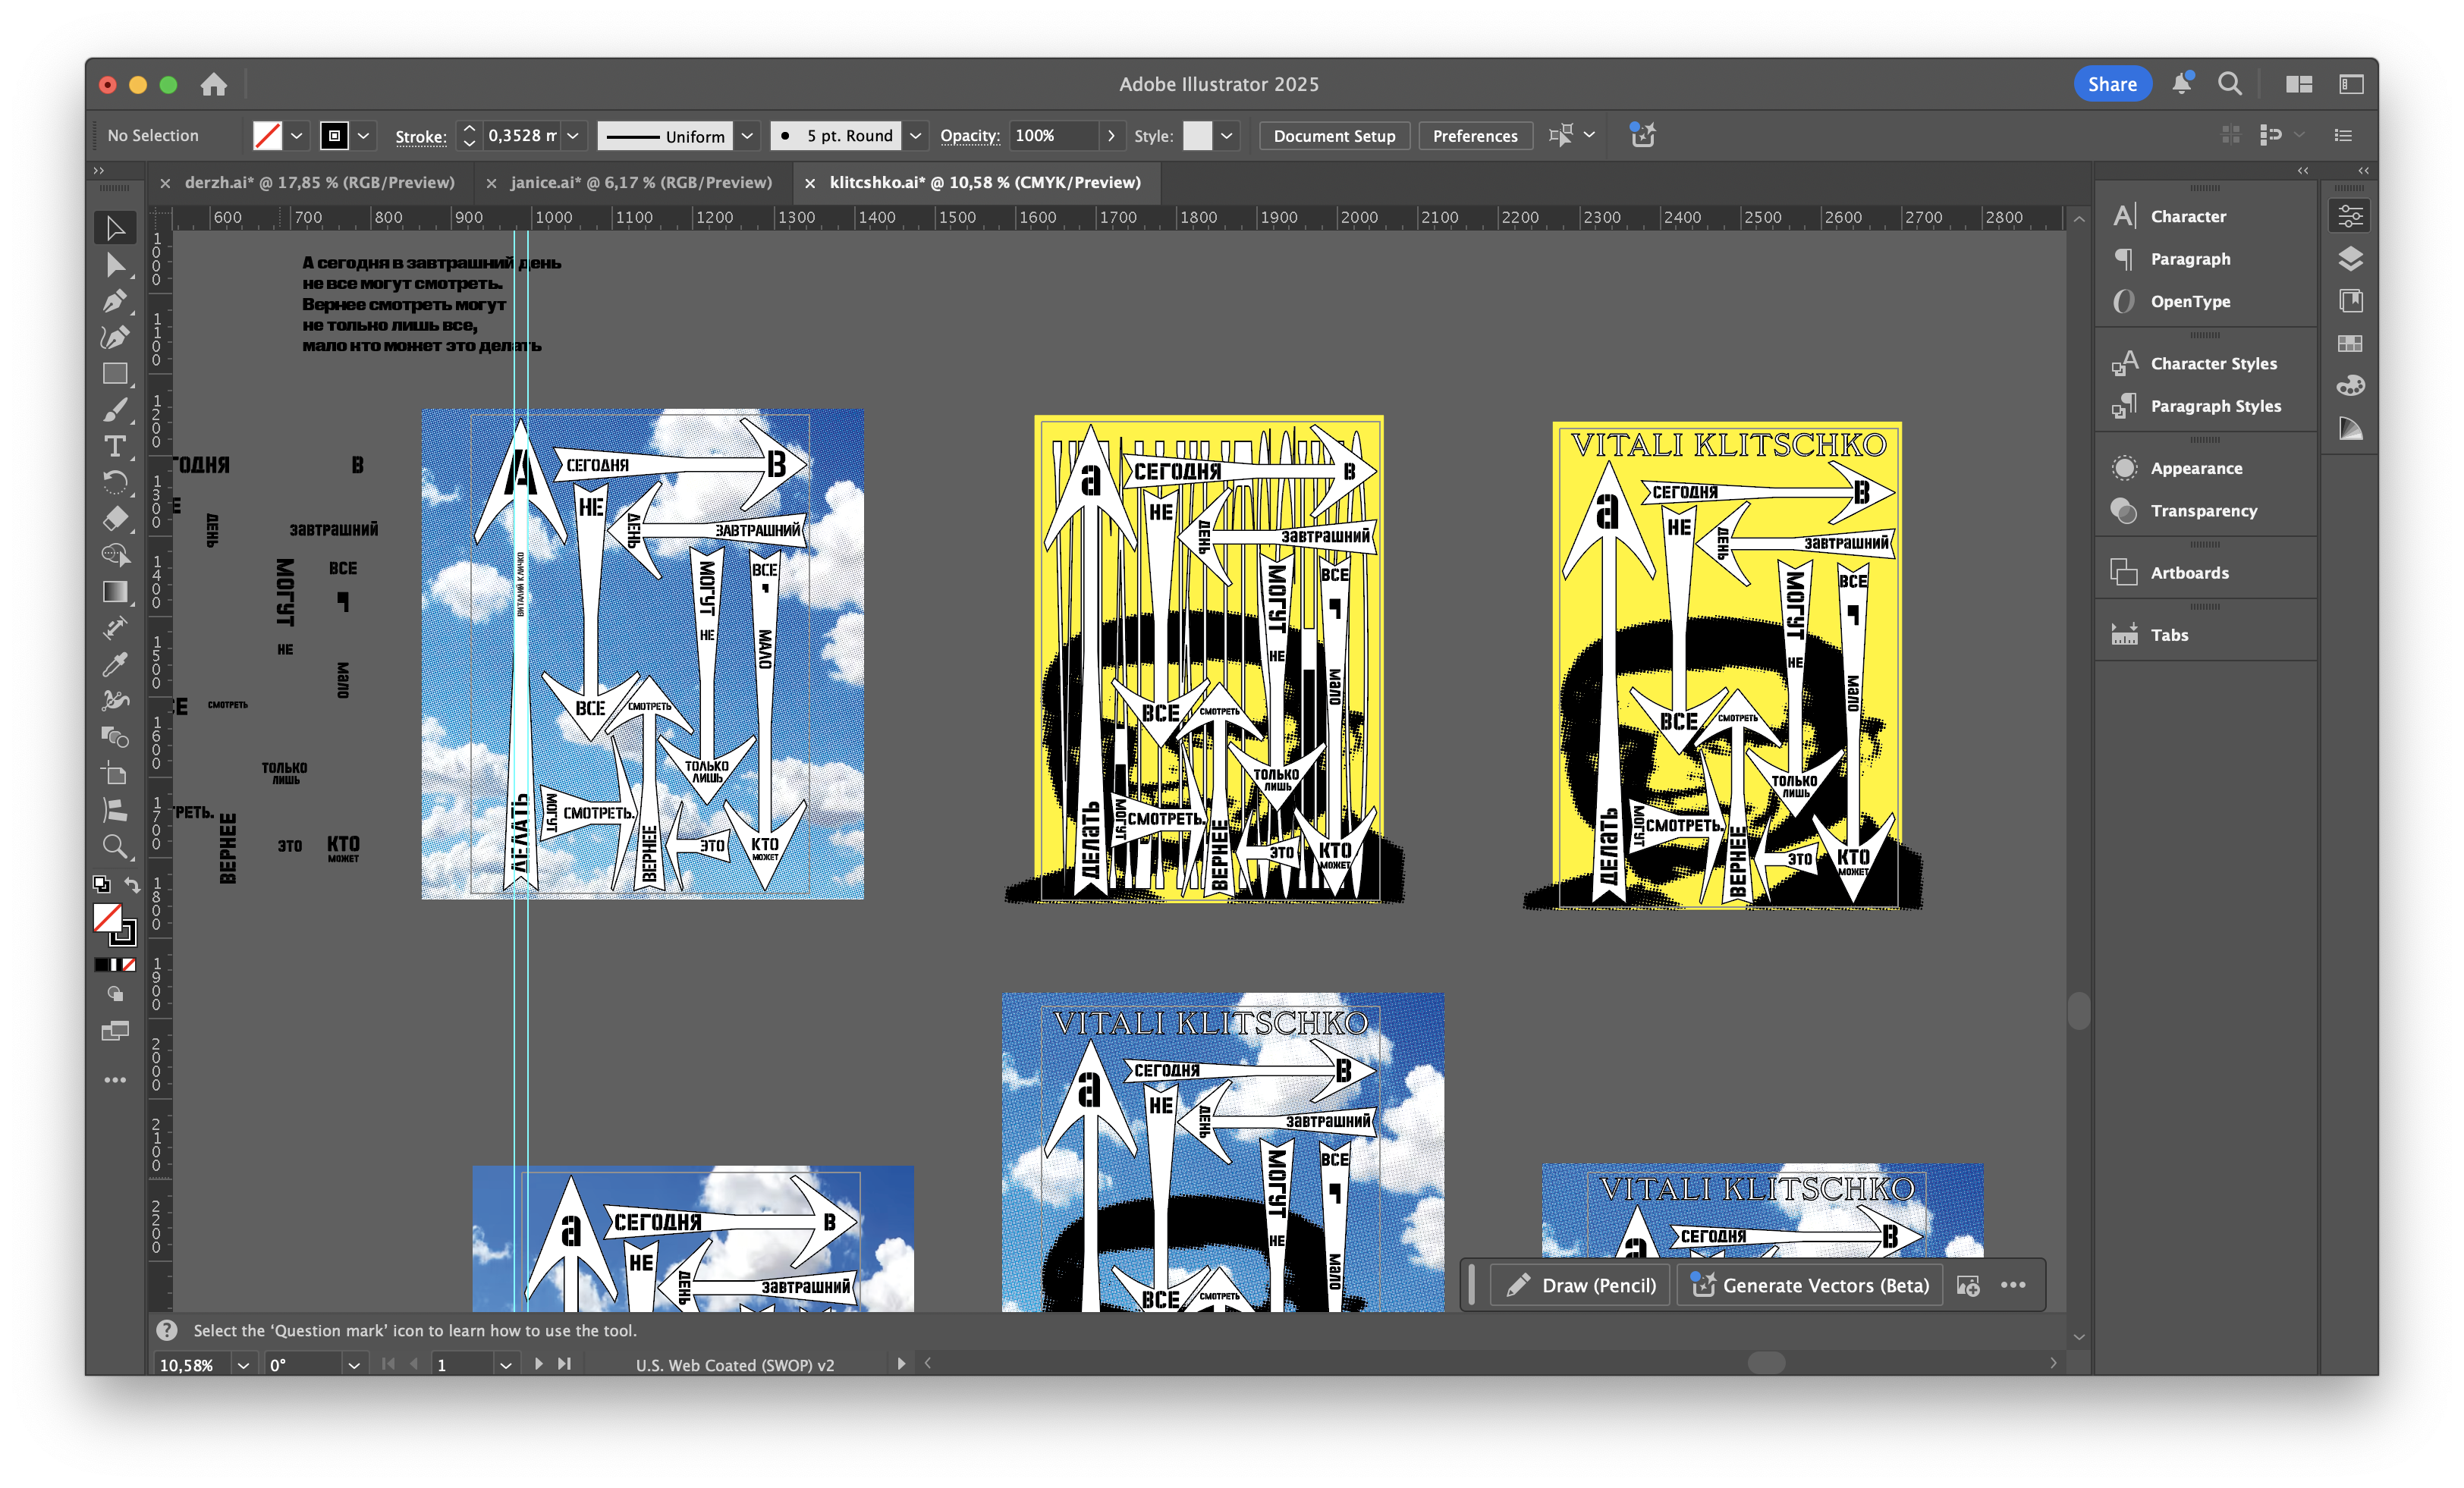Click the Share button
Image resolution: width=2464 pixels, height=1488 pixels.
click(x=2111, y=85)
